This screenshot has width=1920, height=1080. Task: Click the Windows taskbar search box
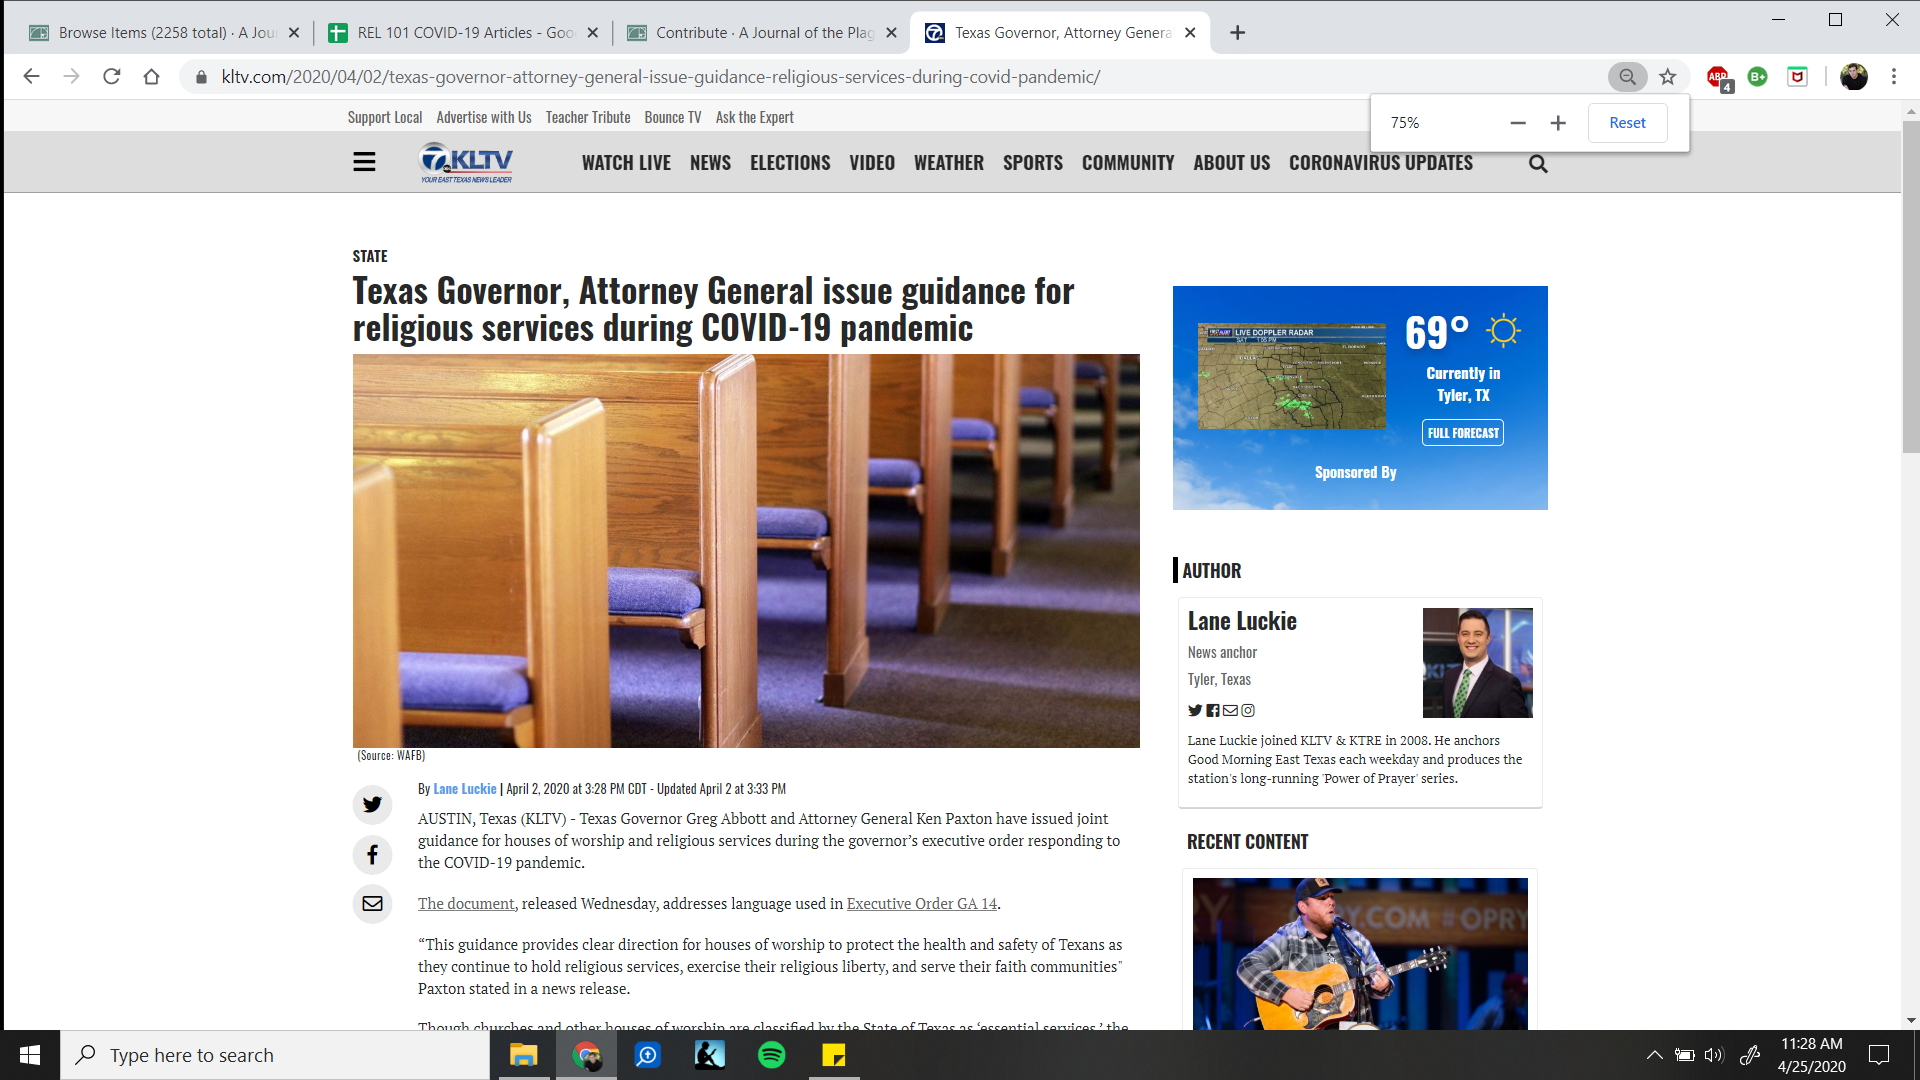pyautogui.click(x=275, y=1055)
